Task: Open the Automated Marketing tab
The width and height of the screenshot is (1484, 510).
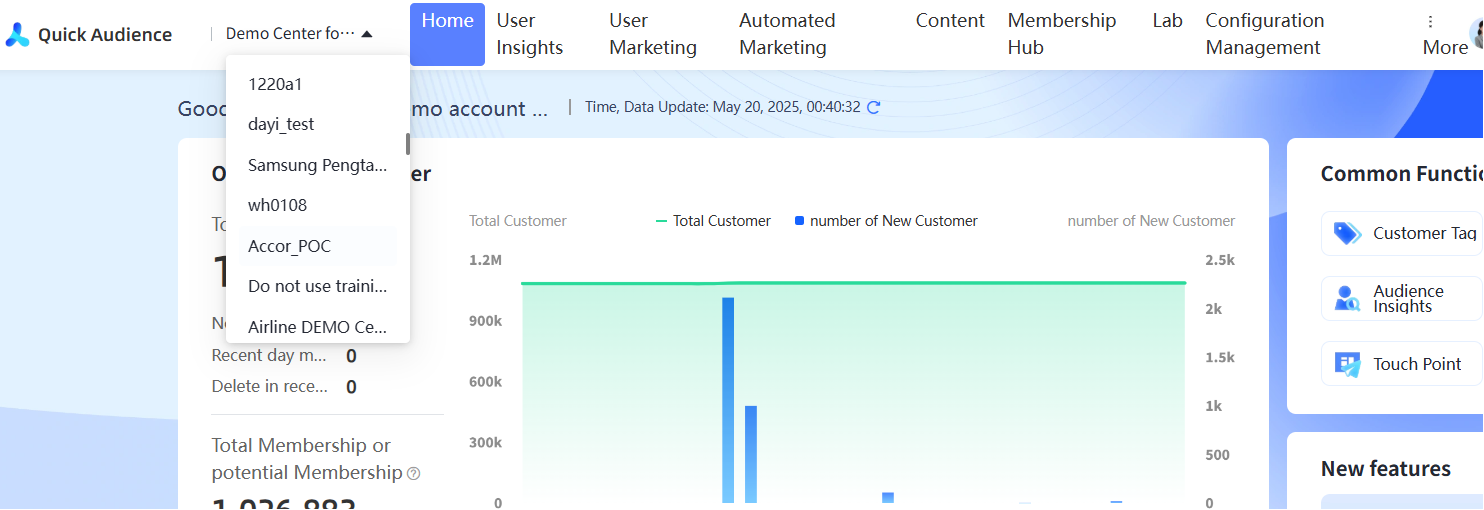Action: coord(788,34)
